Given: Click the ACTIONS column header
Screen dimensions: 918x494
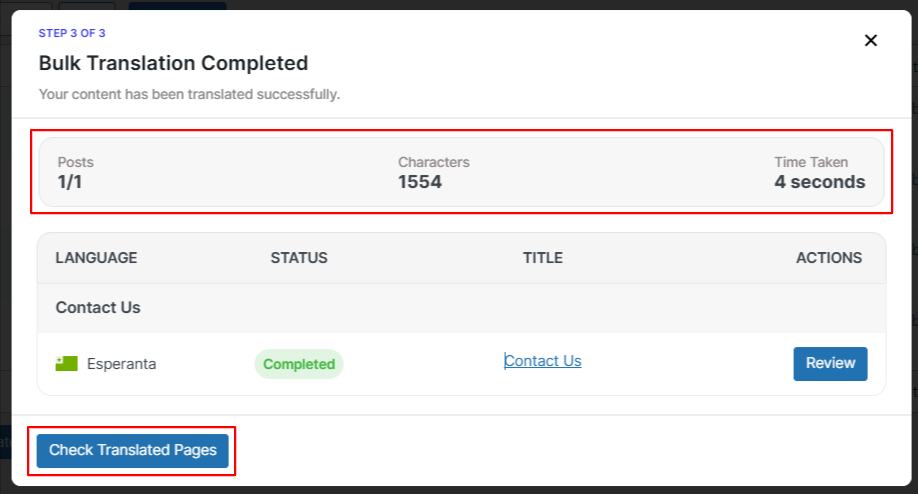Looking at the screenshot, I should (x=829, y=258).
